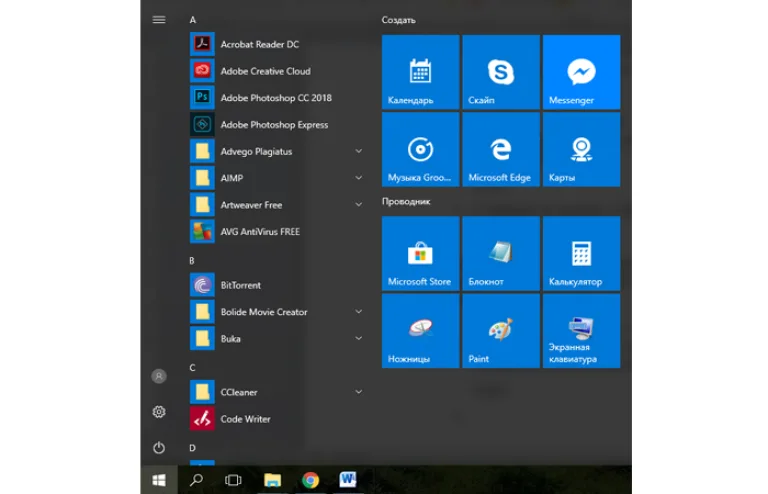Open the Messenger tile
768x494 pixels.
581,72
